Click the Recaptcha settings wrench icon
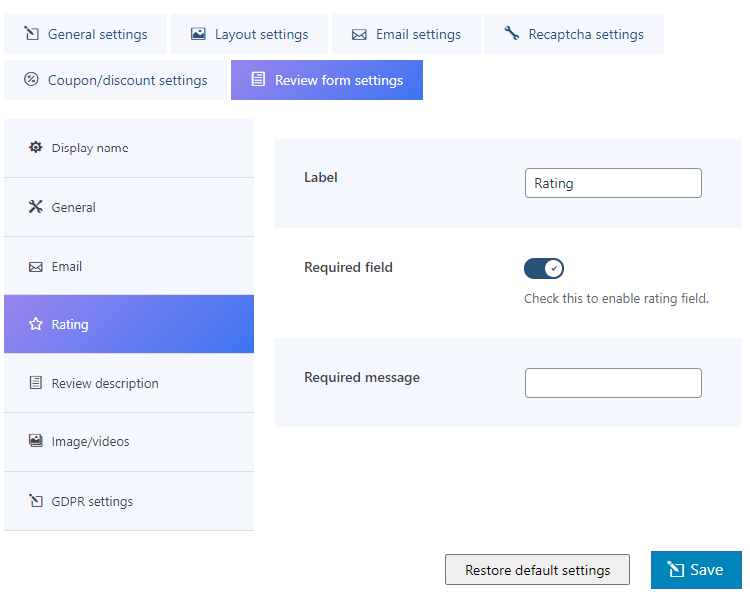This screenshot has height=594, width=750. point(512,33)
